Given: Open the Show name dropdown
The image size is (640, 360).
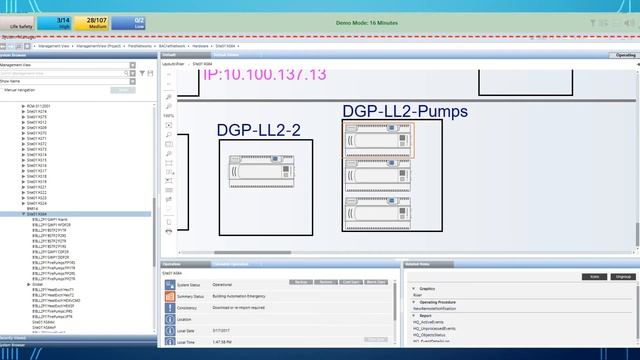Looking at the screenshot, I should click(x=132, y=82).
